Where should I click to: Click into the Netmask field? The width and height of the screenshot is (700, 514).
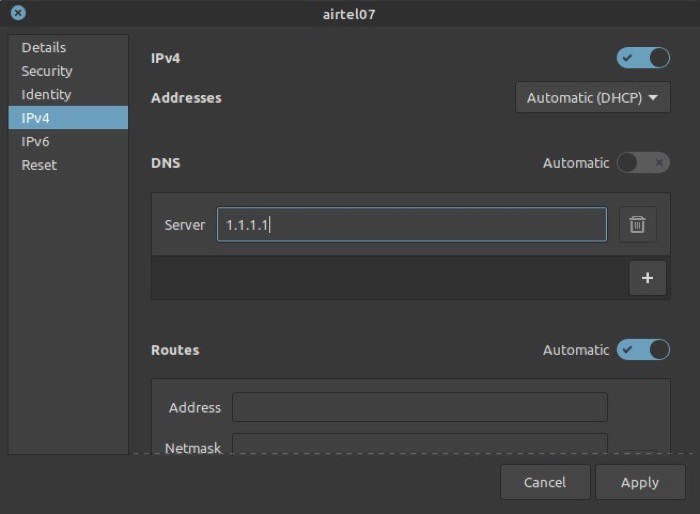coord(419,444)
